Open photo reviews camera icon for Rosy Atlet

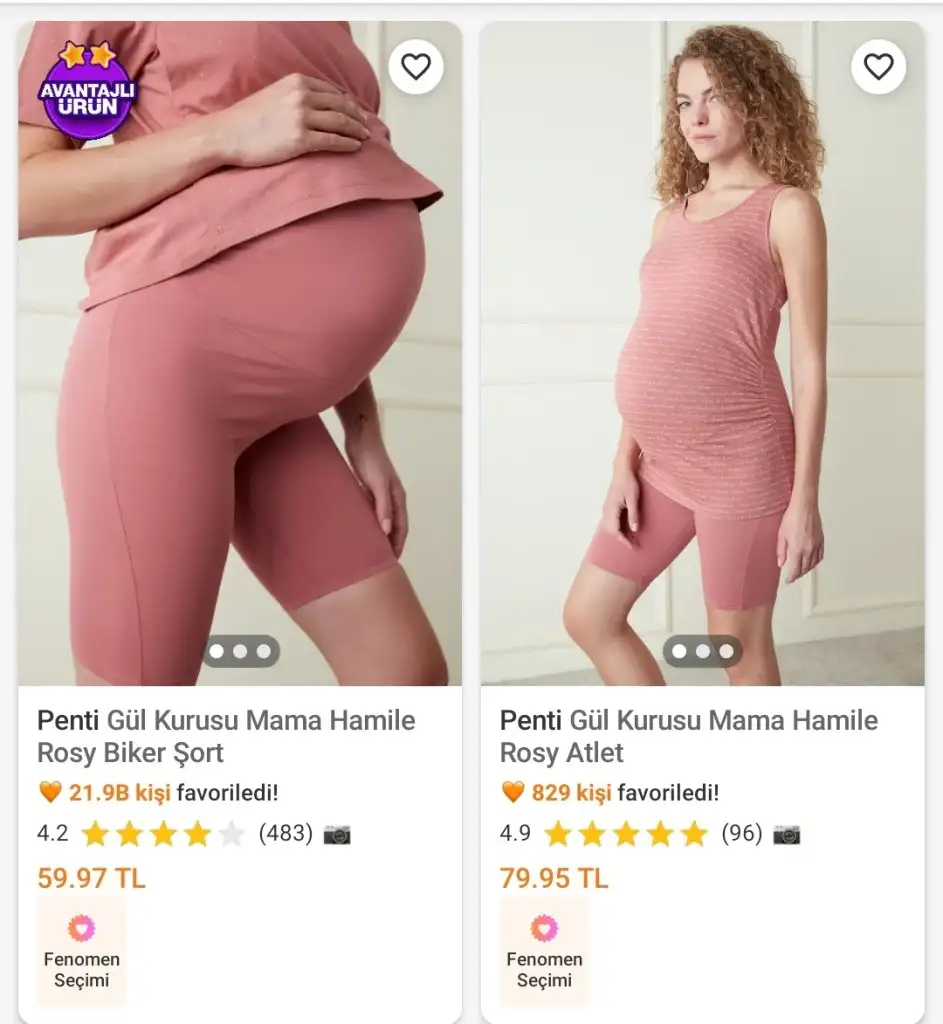[787, 834]
